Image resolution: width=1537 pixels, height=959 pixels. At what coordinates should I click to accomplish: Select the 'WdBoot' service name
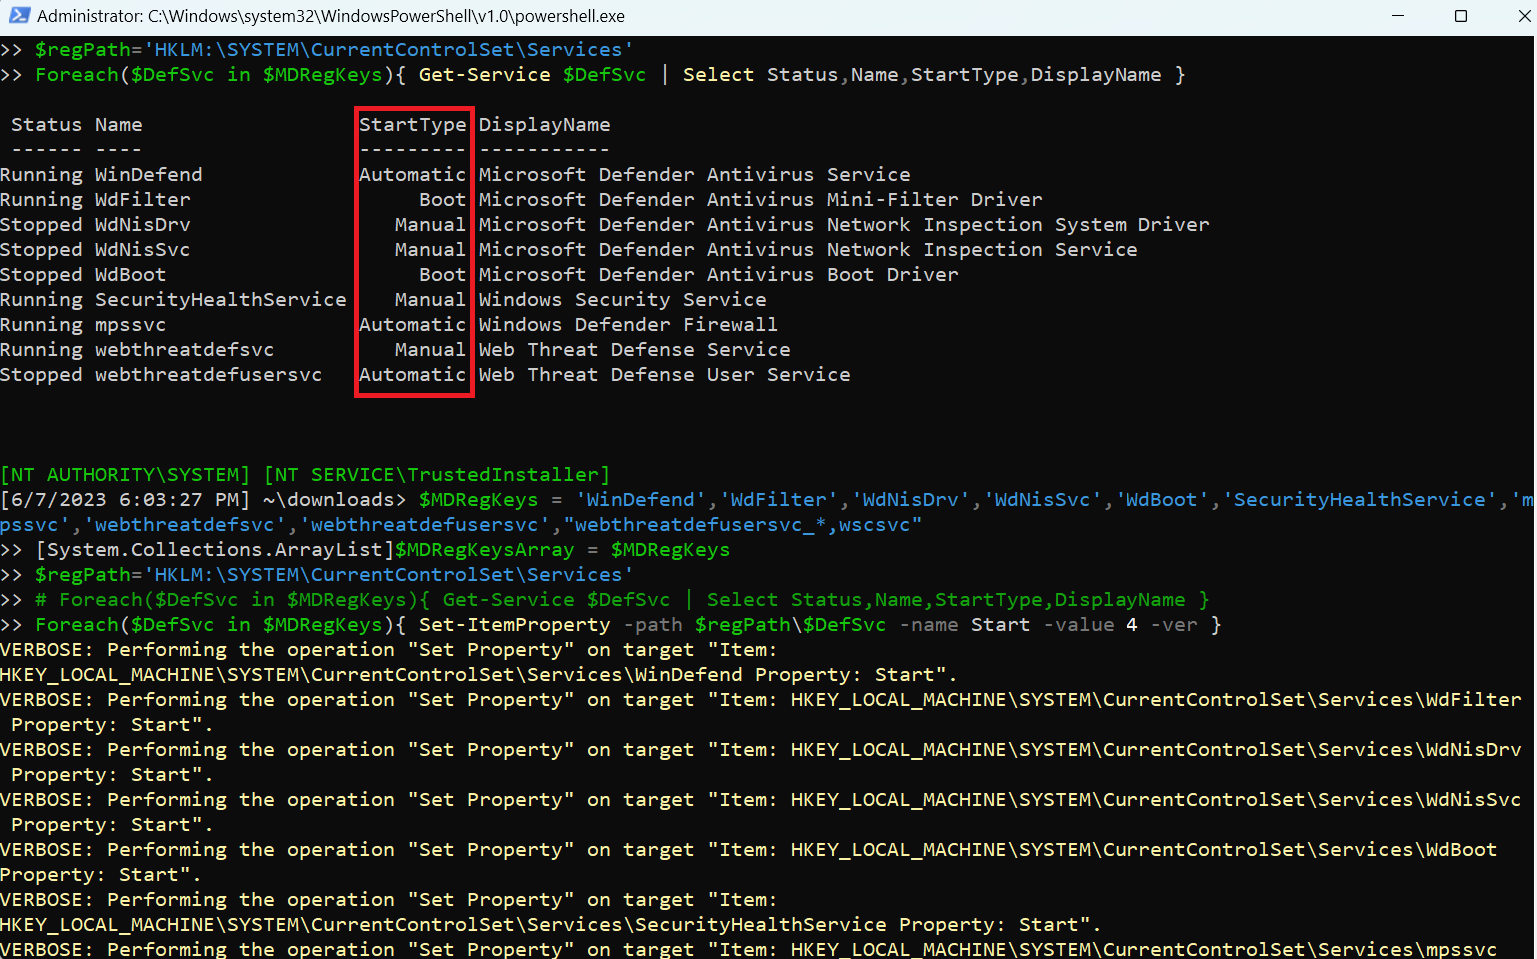(131, 275)
